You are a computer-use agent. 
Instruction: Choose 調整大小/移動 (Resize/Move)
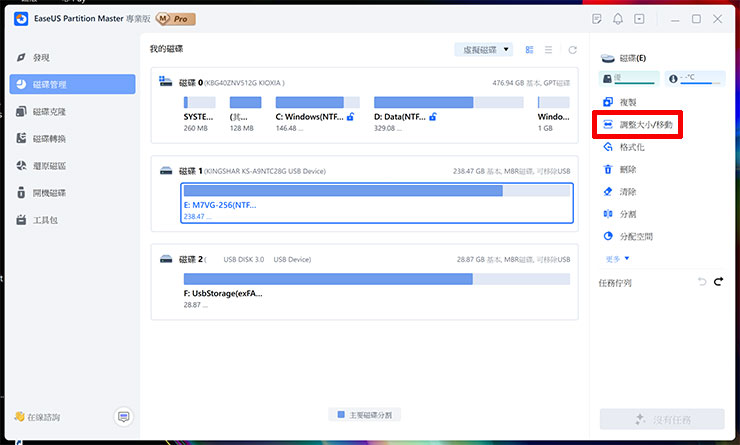[x=638, y=125]
